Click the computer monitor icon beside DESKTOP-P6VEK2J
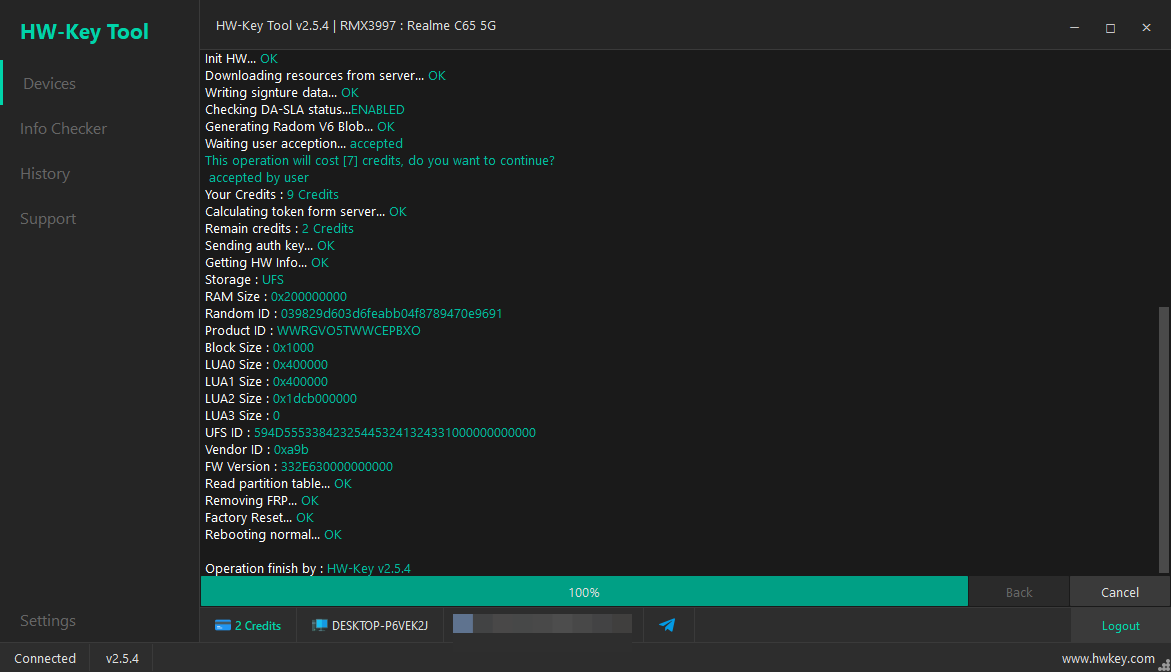This screenshot has width=1171, height=672. 320,626
